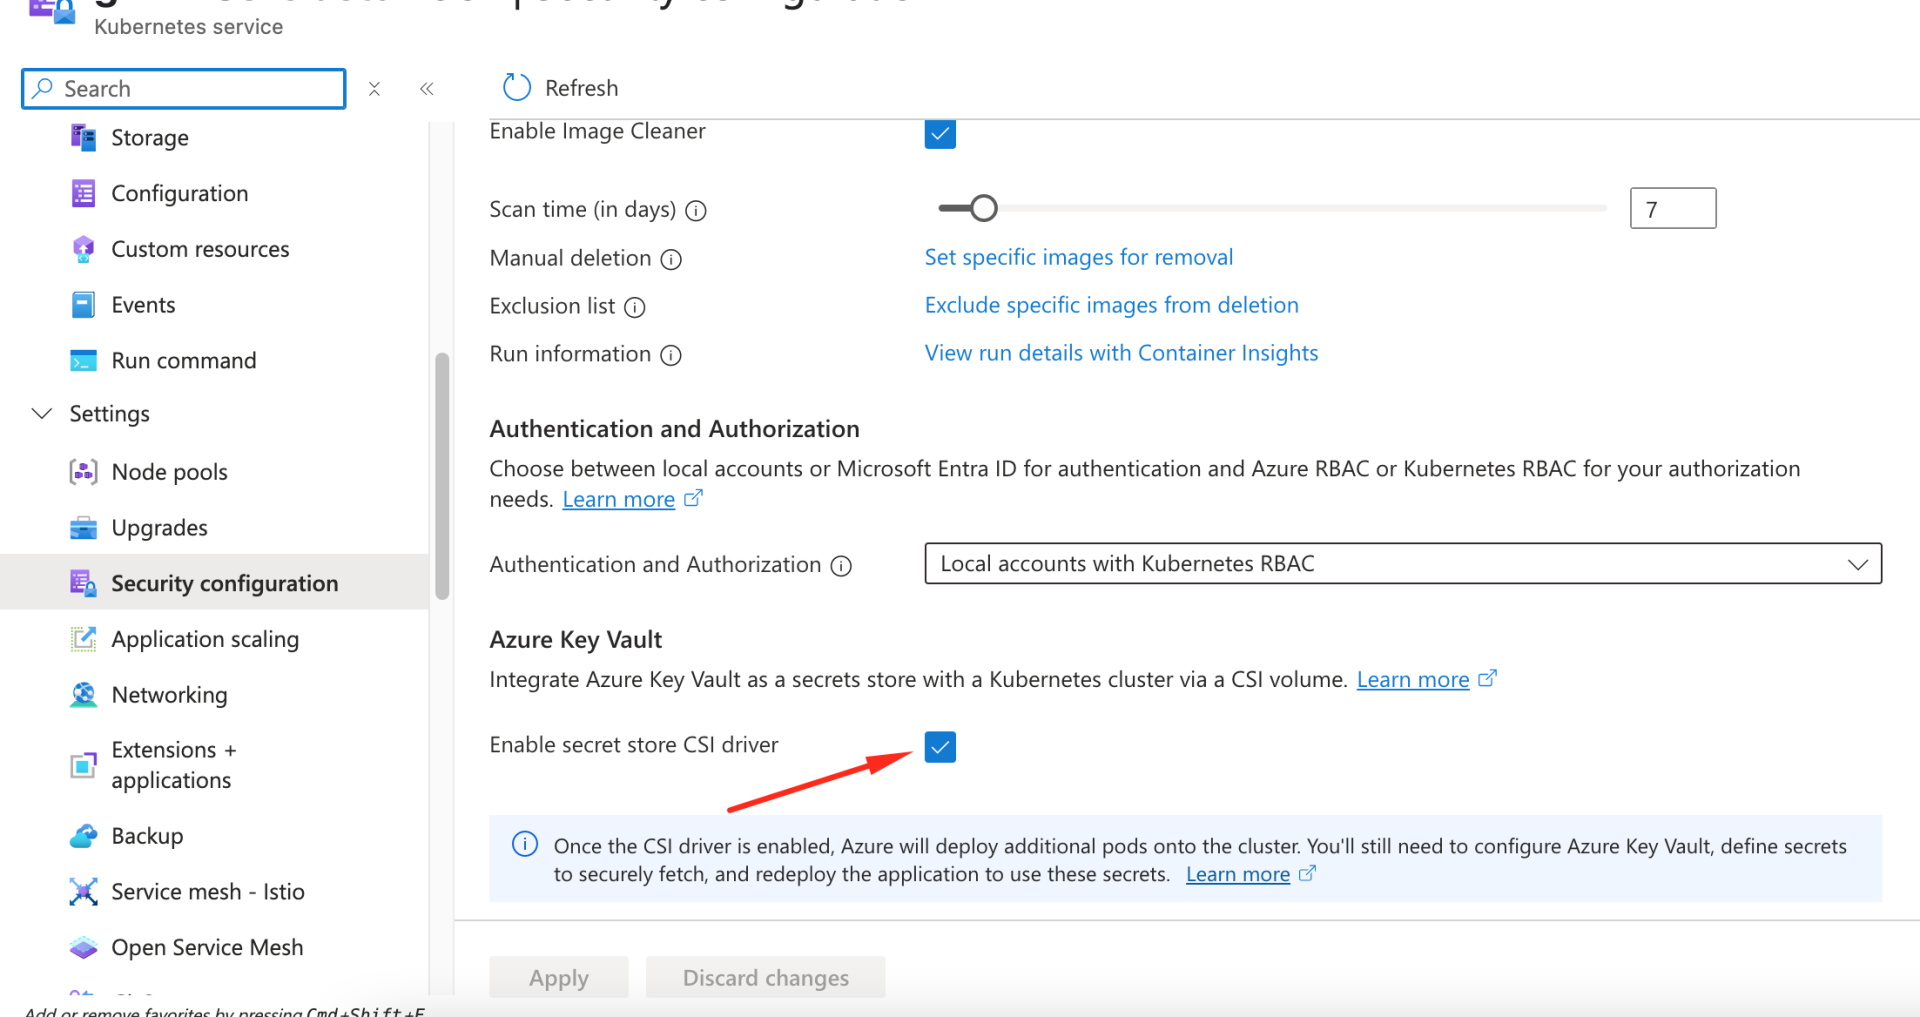Screen dimensions: 1920x1017
Task: Click the Networking sidebar icon
Action: point(84,694)
